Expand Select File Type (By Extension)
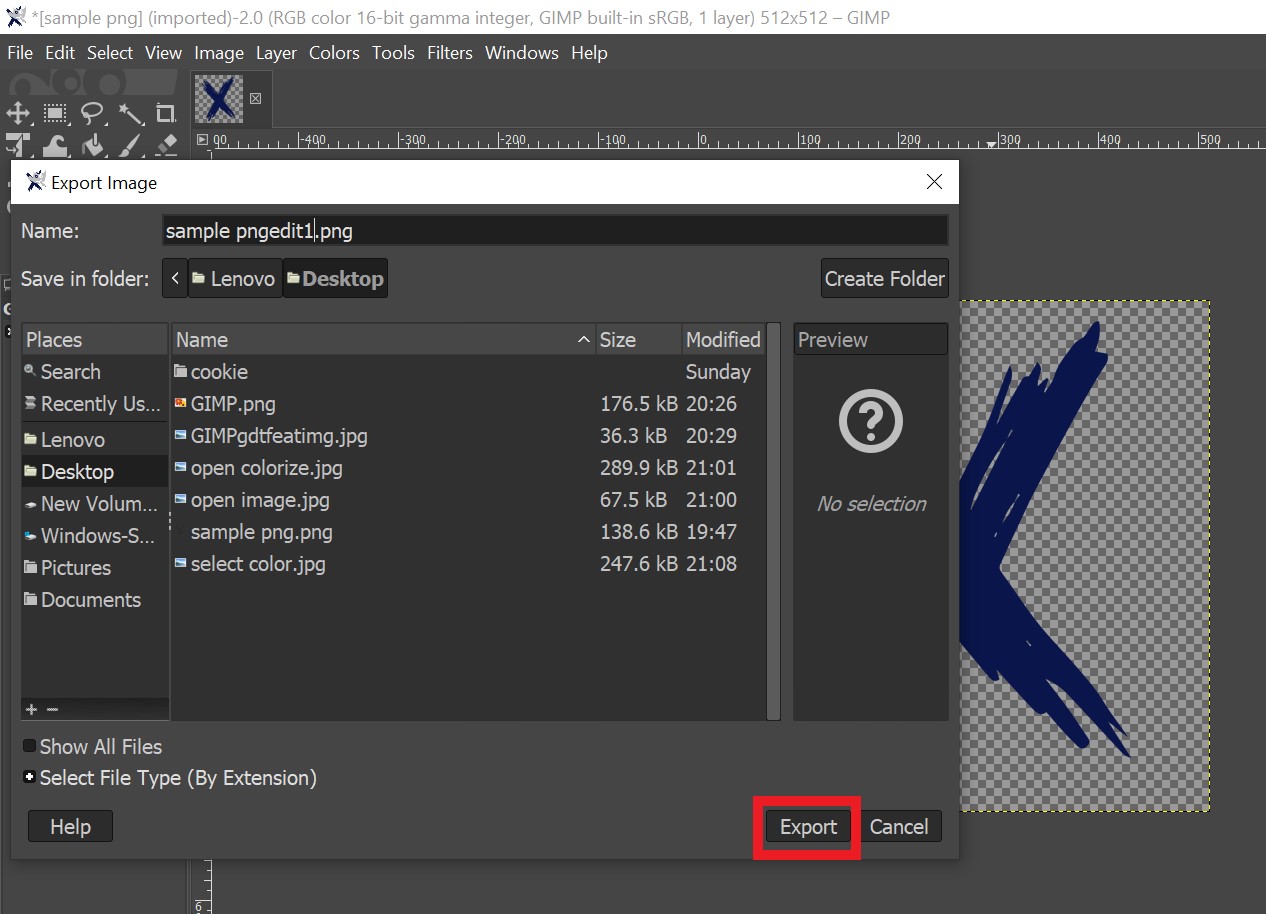Screen dimensions: 1266x914 coord(30,777)
